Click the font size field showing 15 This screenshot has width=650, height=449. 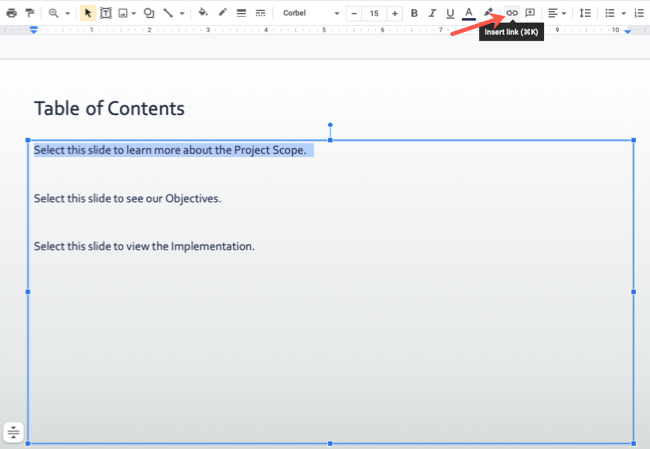(374, 13)
